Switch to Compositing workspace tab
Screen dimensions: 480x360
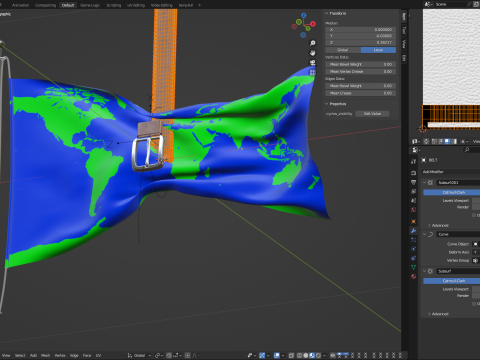pos(45,5)
